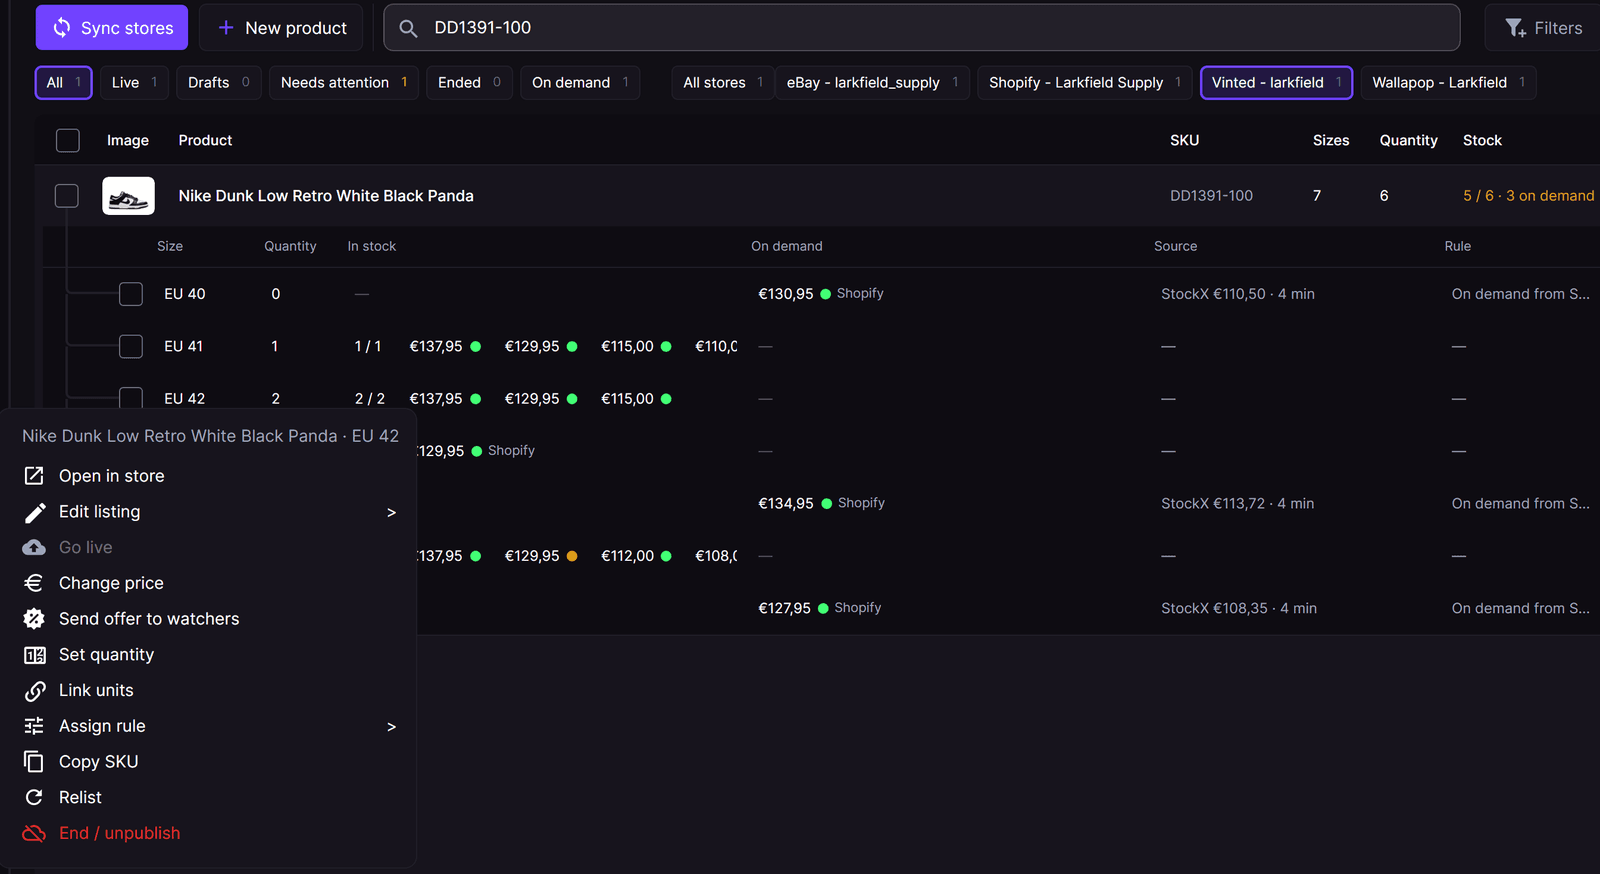Filter by Shopify - Larkfield Supply store
This screenshot has height=874, width=1600.
(x=1085, y=82)
